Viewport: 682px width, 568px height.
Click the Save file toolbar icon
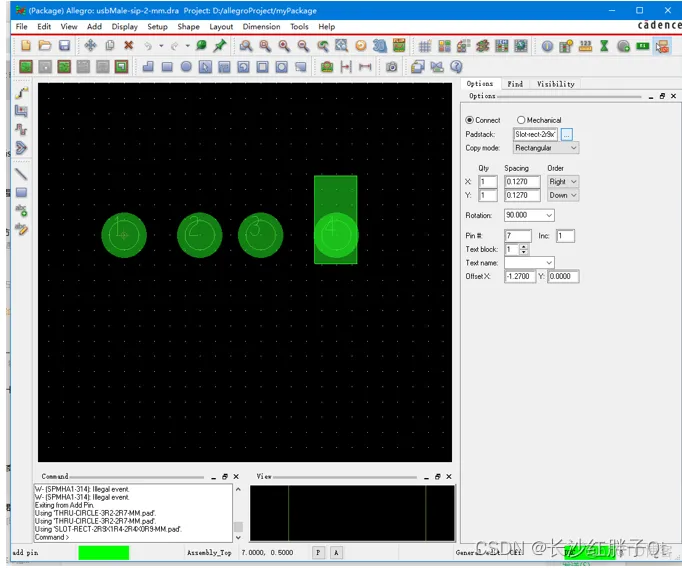pos(64,46)
